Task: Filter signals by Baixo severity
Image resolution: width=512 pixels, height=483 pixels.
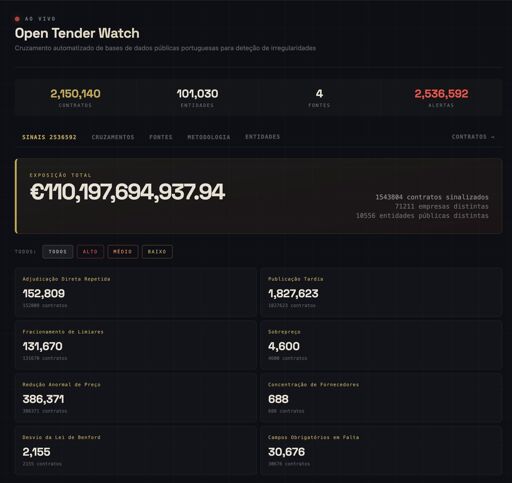Action: click(x=157, y=252)
